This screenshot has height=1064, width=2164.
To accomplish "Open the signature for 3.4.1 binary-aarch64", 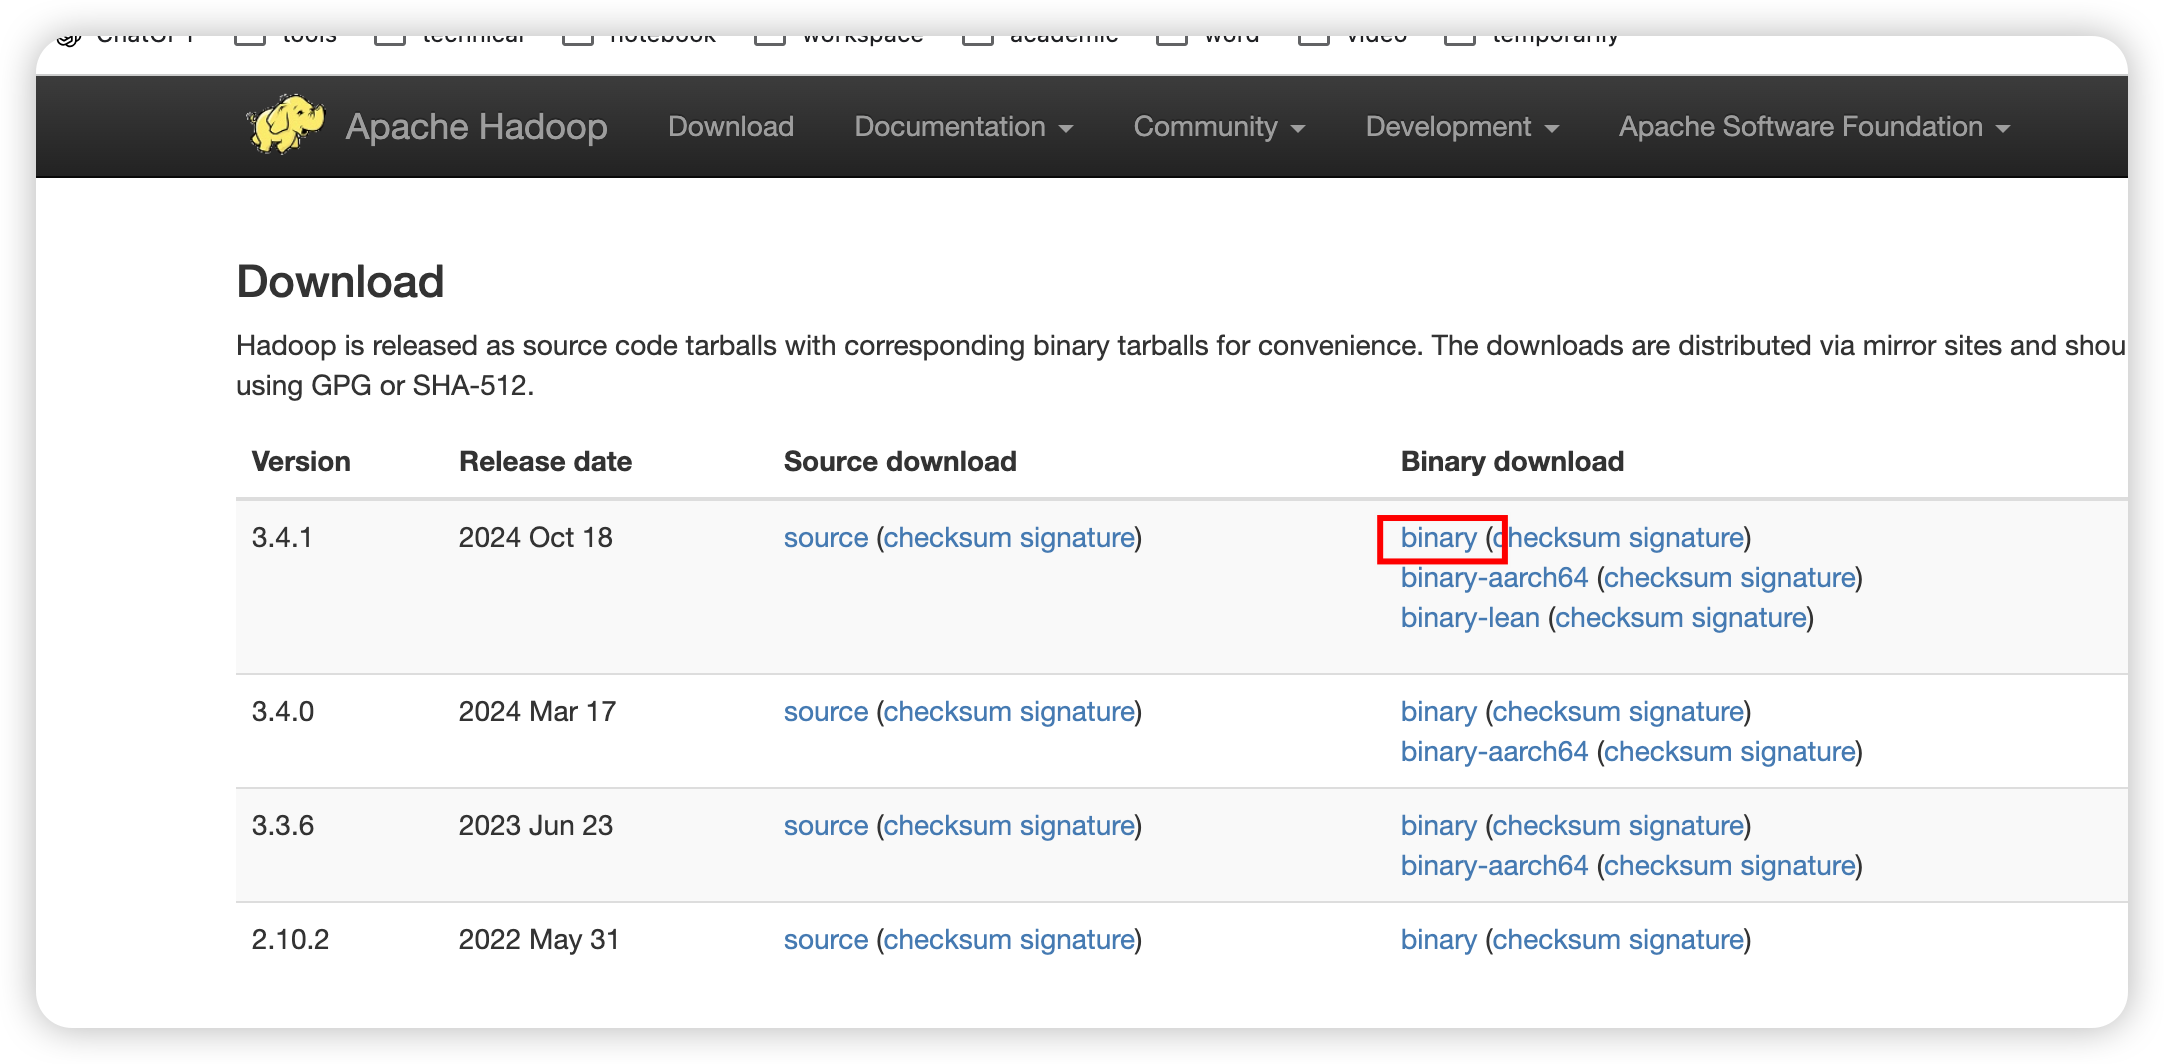I will (x=1798, y=578).
